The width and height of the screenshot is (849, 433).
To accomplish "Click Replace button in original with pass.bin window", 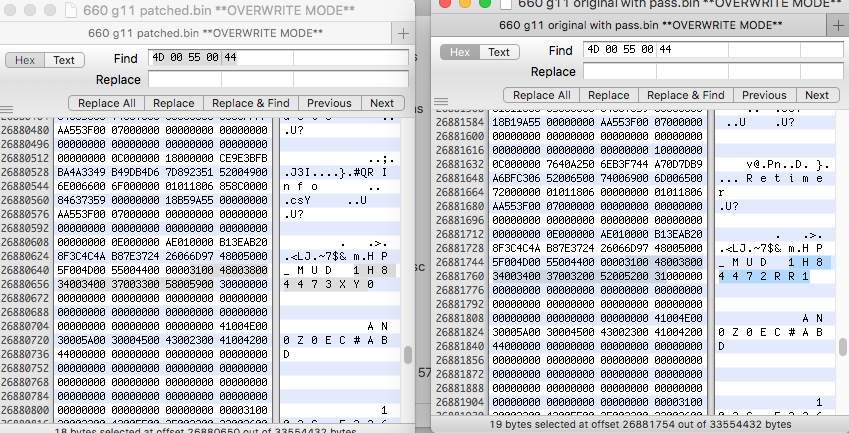I will (609, 95).
